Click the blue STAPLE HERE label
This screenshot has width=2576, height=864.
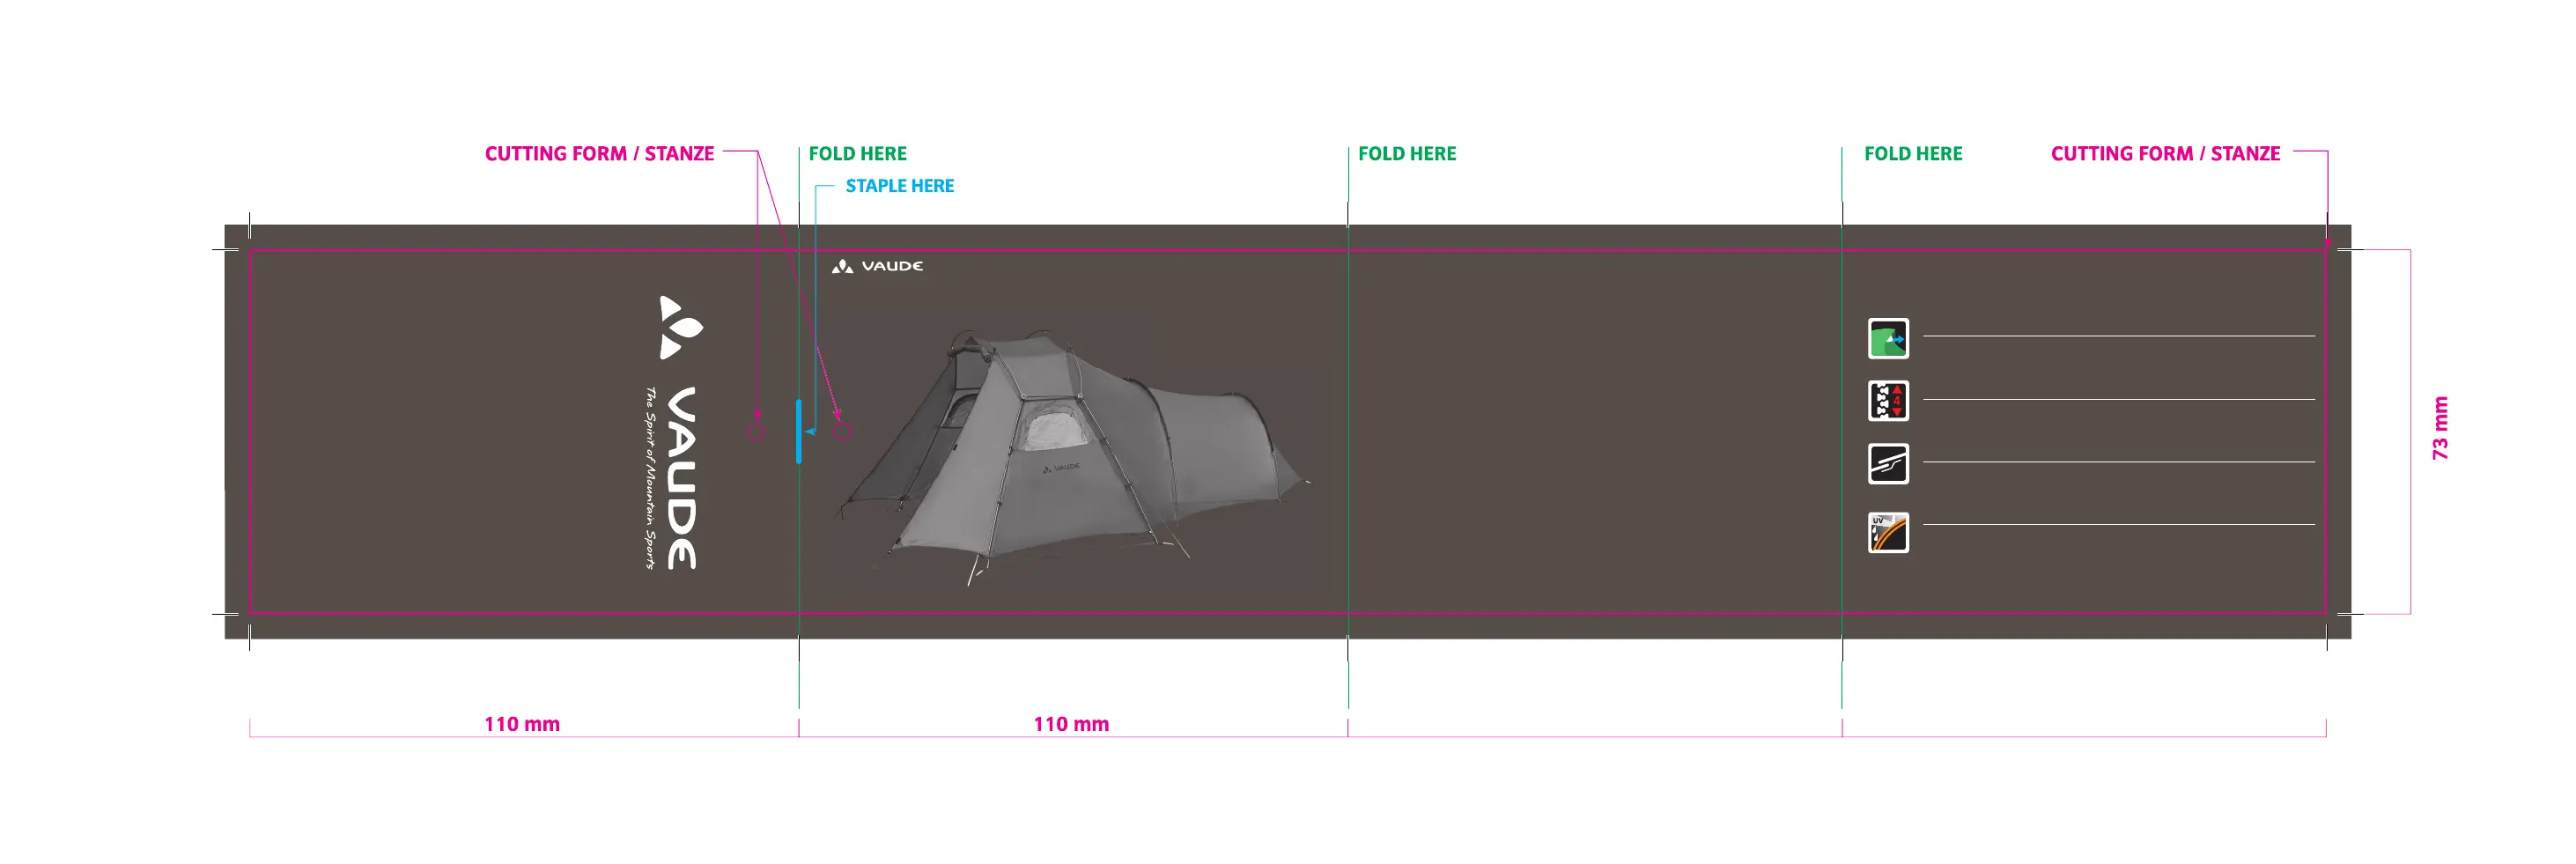pos(899,186)
